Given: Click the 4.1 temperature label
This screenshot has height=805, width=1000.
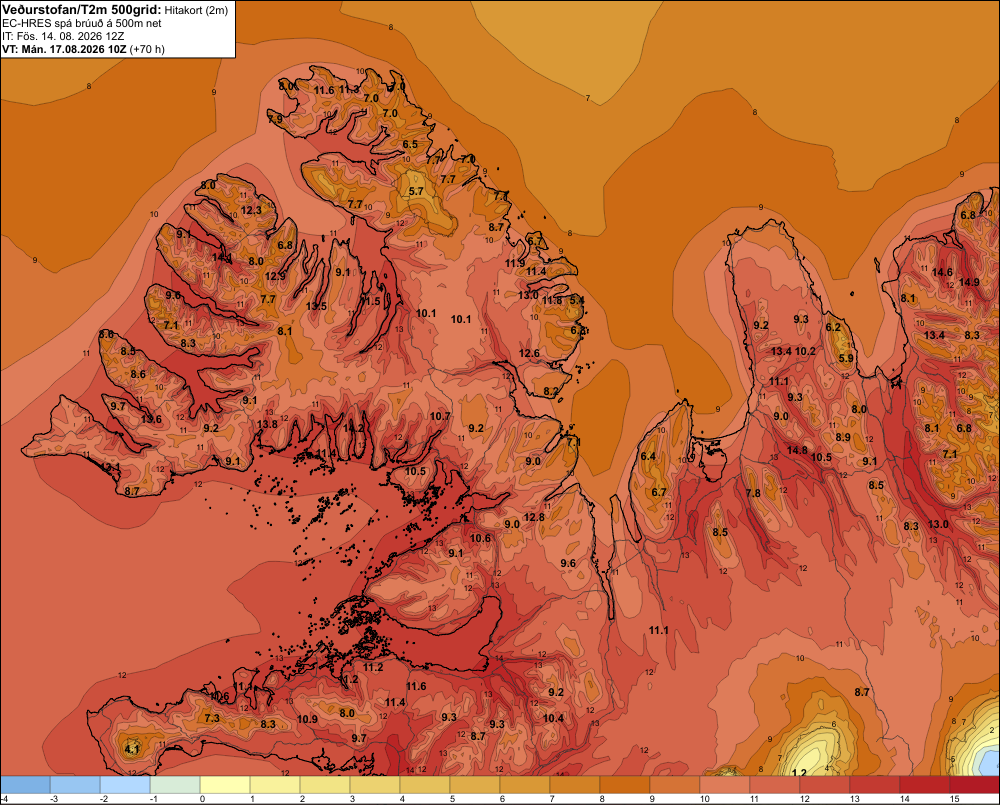Looking at the screenshot, I should tap(132, 749).
